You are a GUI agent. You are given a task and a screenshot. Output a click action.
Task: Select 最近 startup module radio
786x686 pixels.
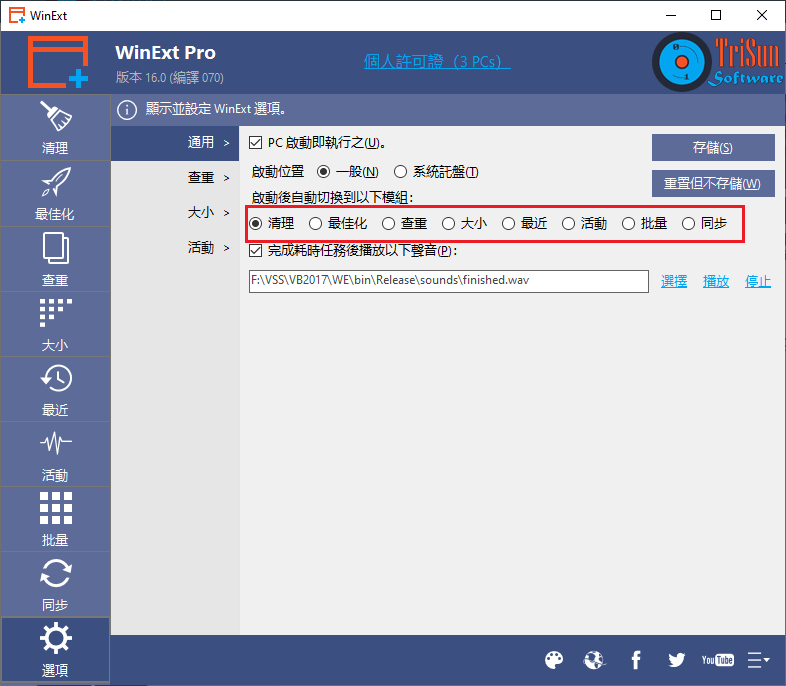click(508, 223)
